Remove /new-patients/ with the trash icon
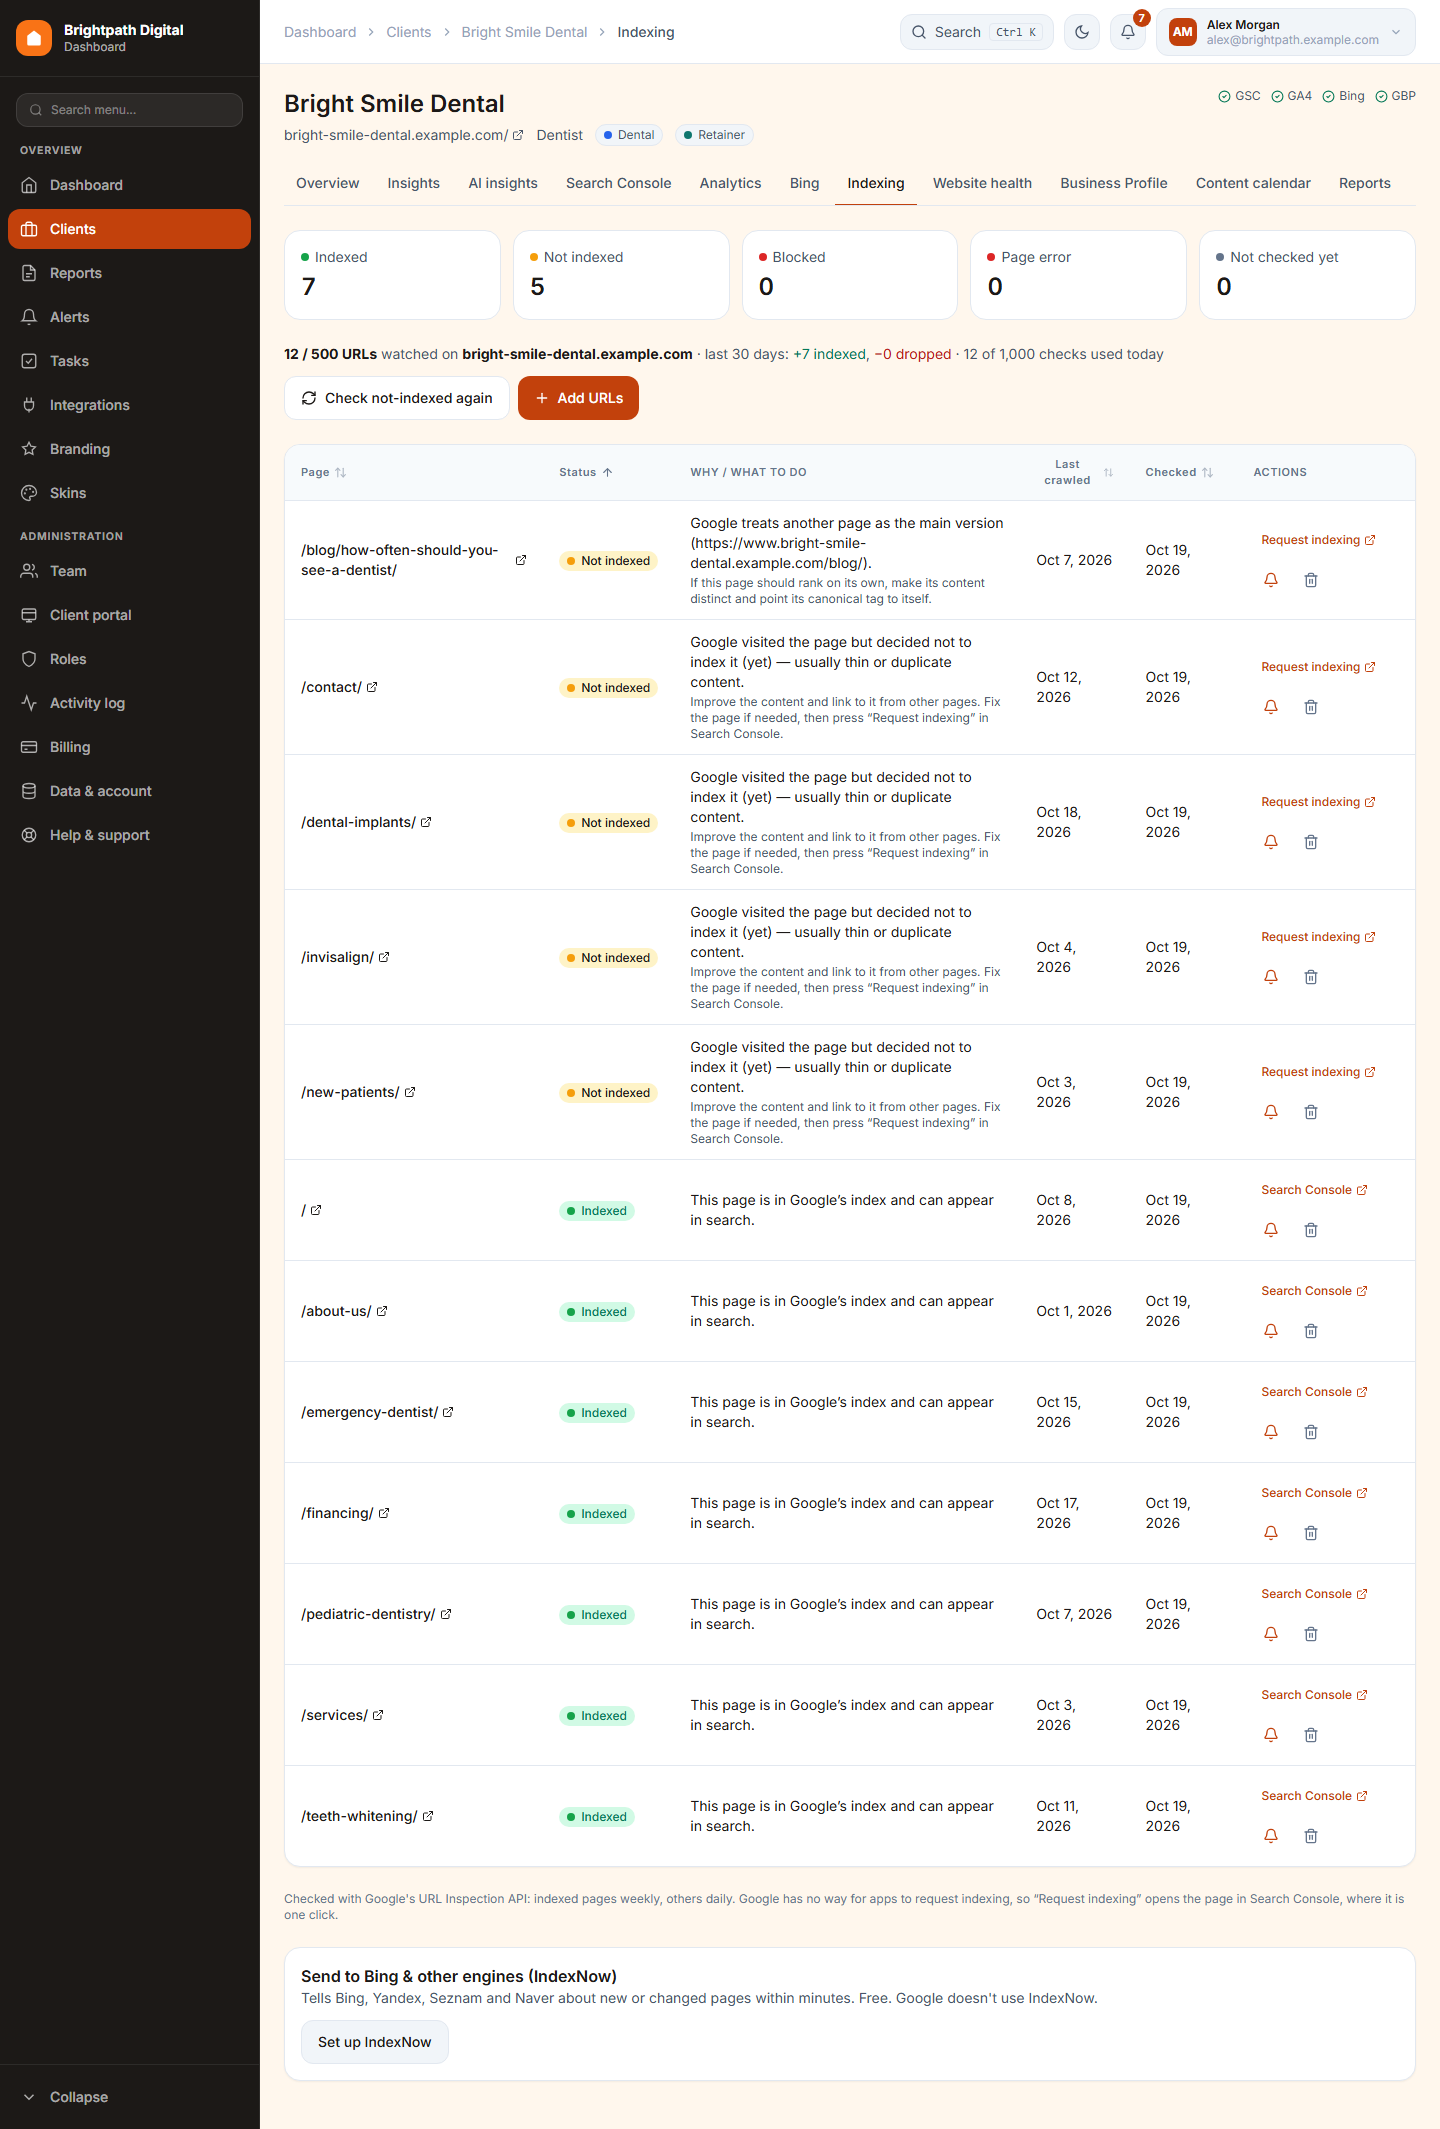Image resolution: width=1440 pixels, height=2129 pixels. [1311, 1112]
